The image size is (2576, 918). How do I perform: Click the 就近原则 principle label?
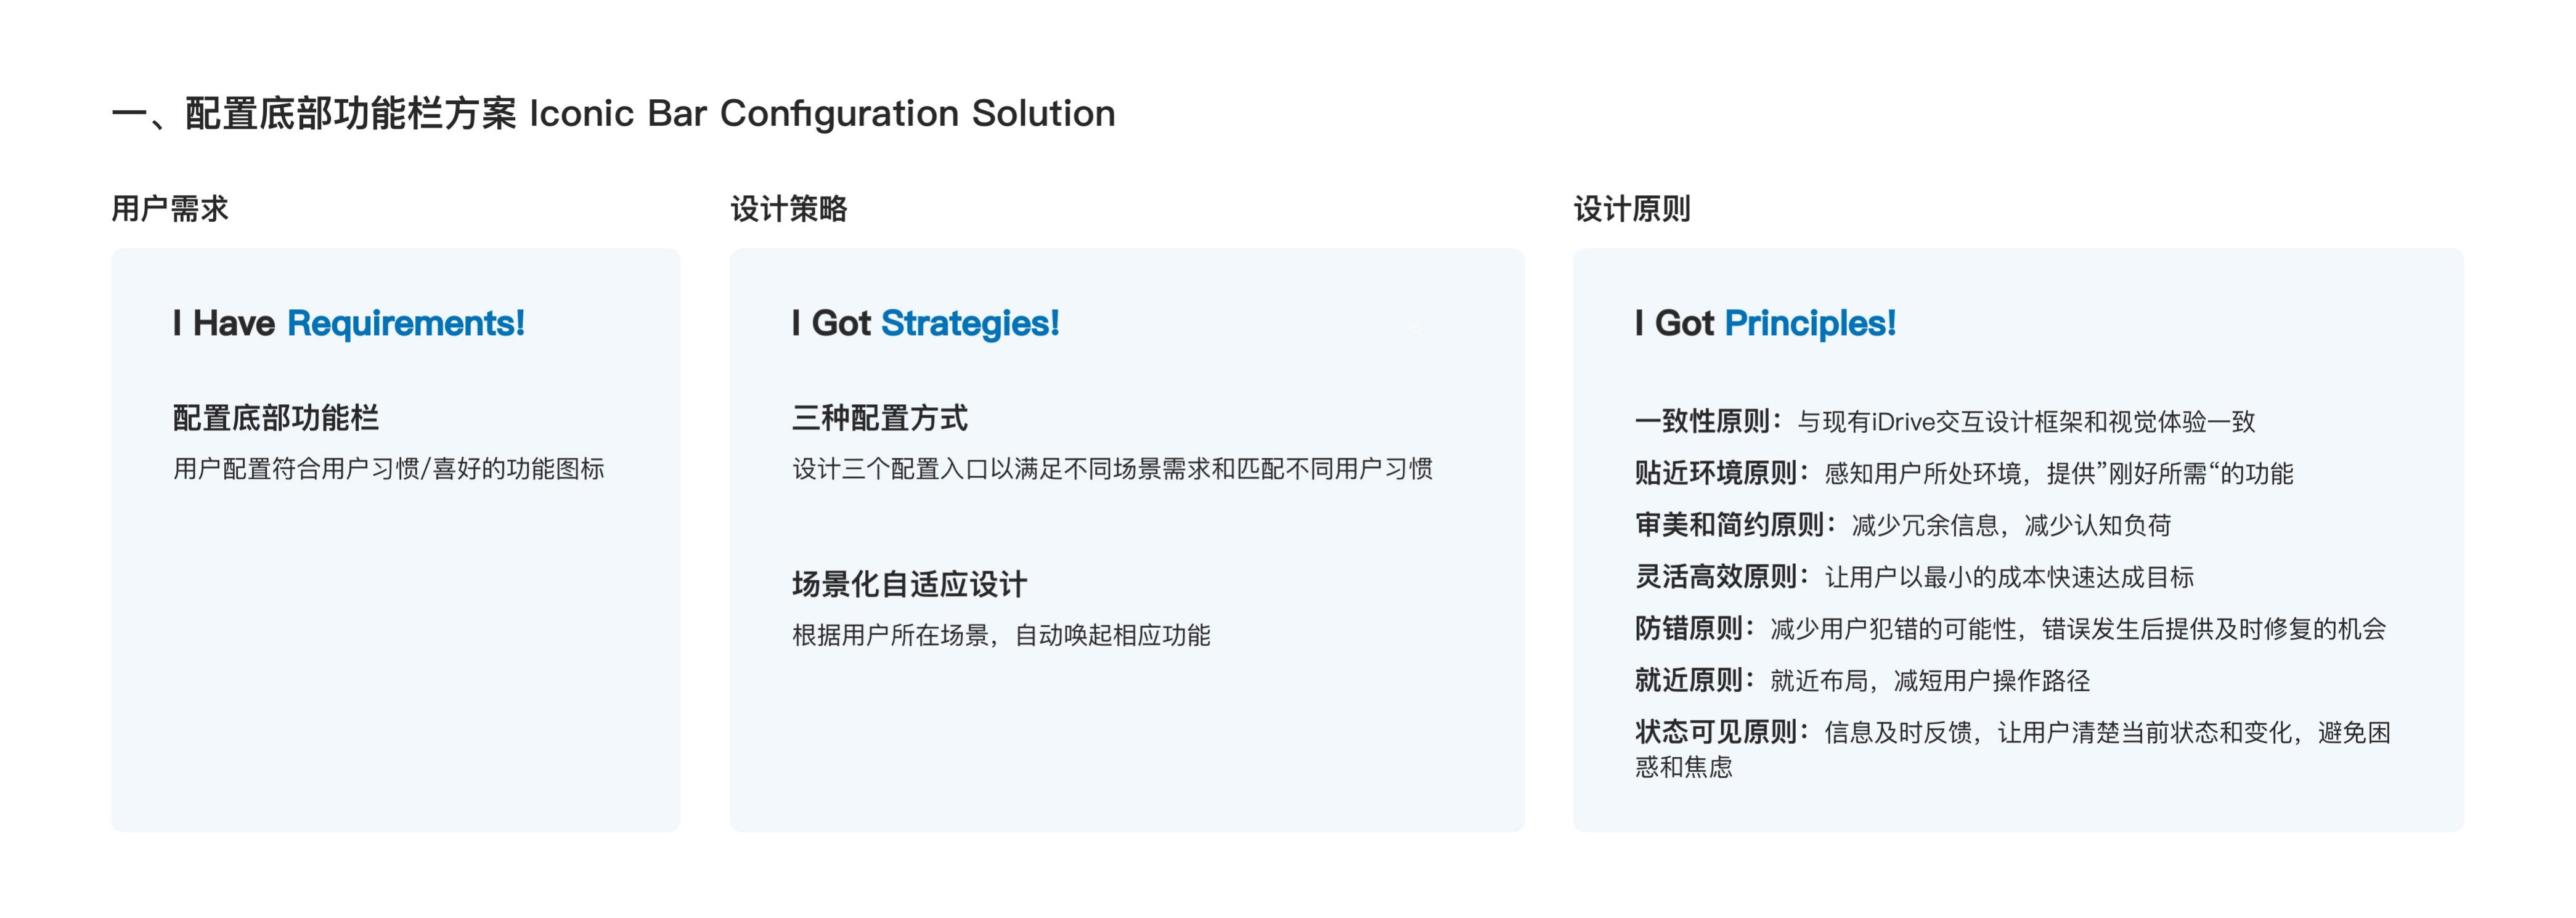coord(1690,681)
